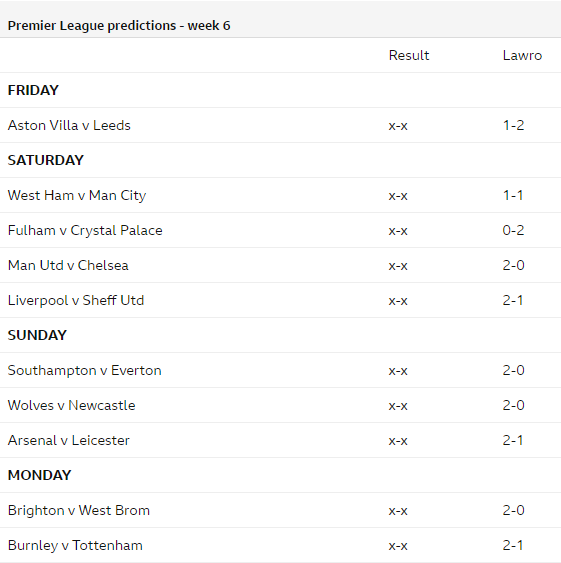Image resolution: width=561 pixels, height=563 pixels.
Task: Click Lawro's 1-2 prediction for Aston Villa v Leeds
Action: pos(514,125)
